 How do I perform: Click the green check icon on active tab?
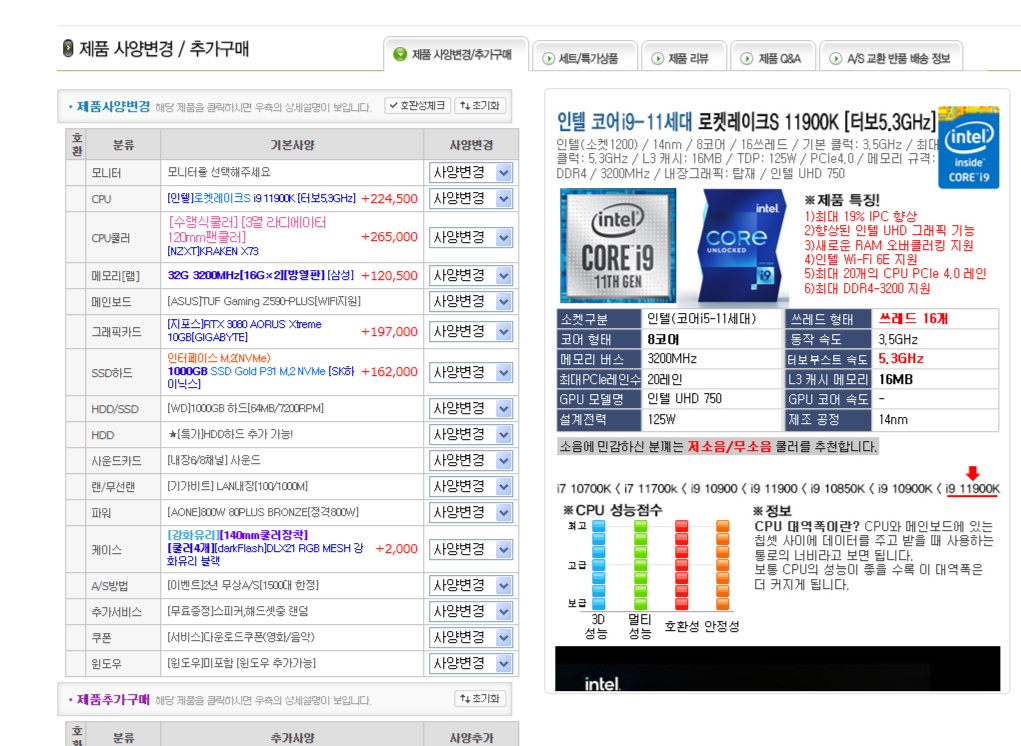[400, 54]
